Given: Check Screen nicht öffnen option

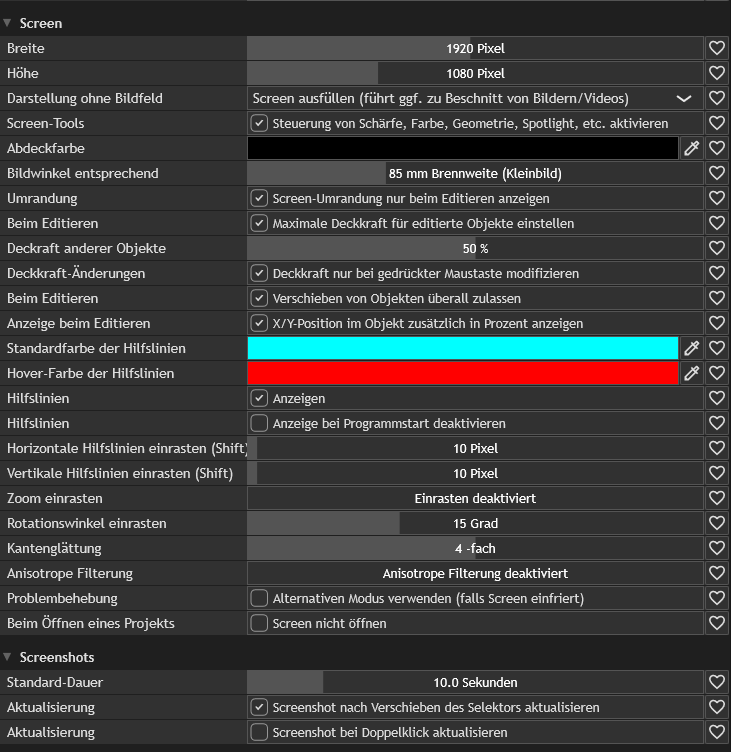Looking at the screenshot, I should [259, 623].
